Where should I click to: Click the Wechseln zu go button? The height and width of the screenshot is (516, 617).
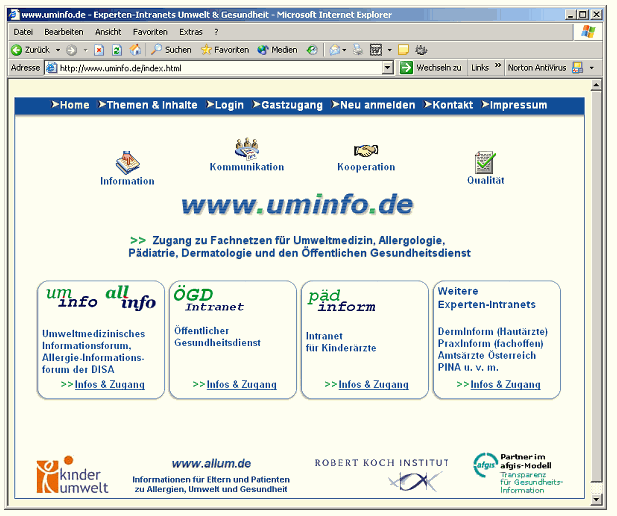[x=430, y=68]
